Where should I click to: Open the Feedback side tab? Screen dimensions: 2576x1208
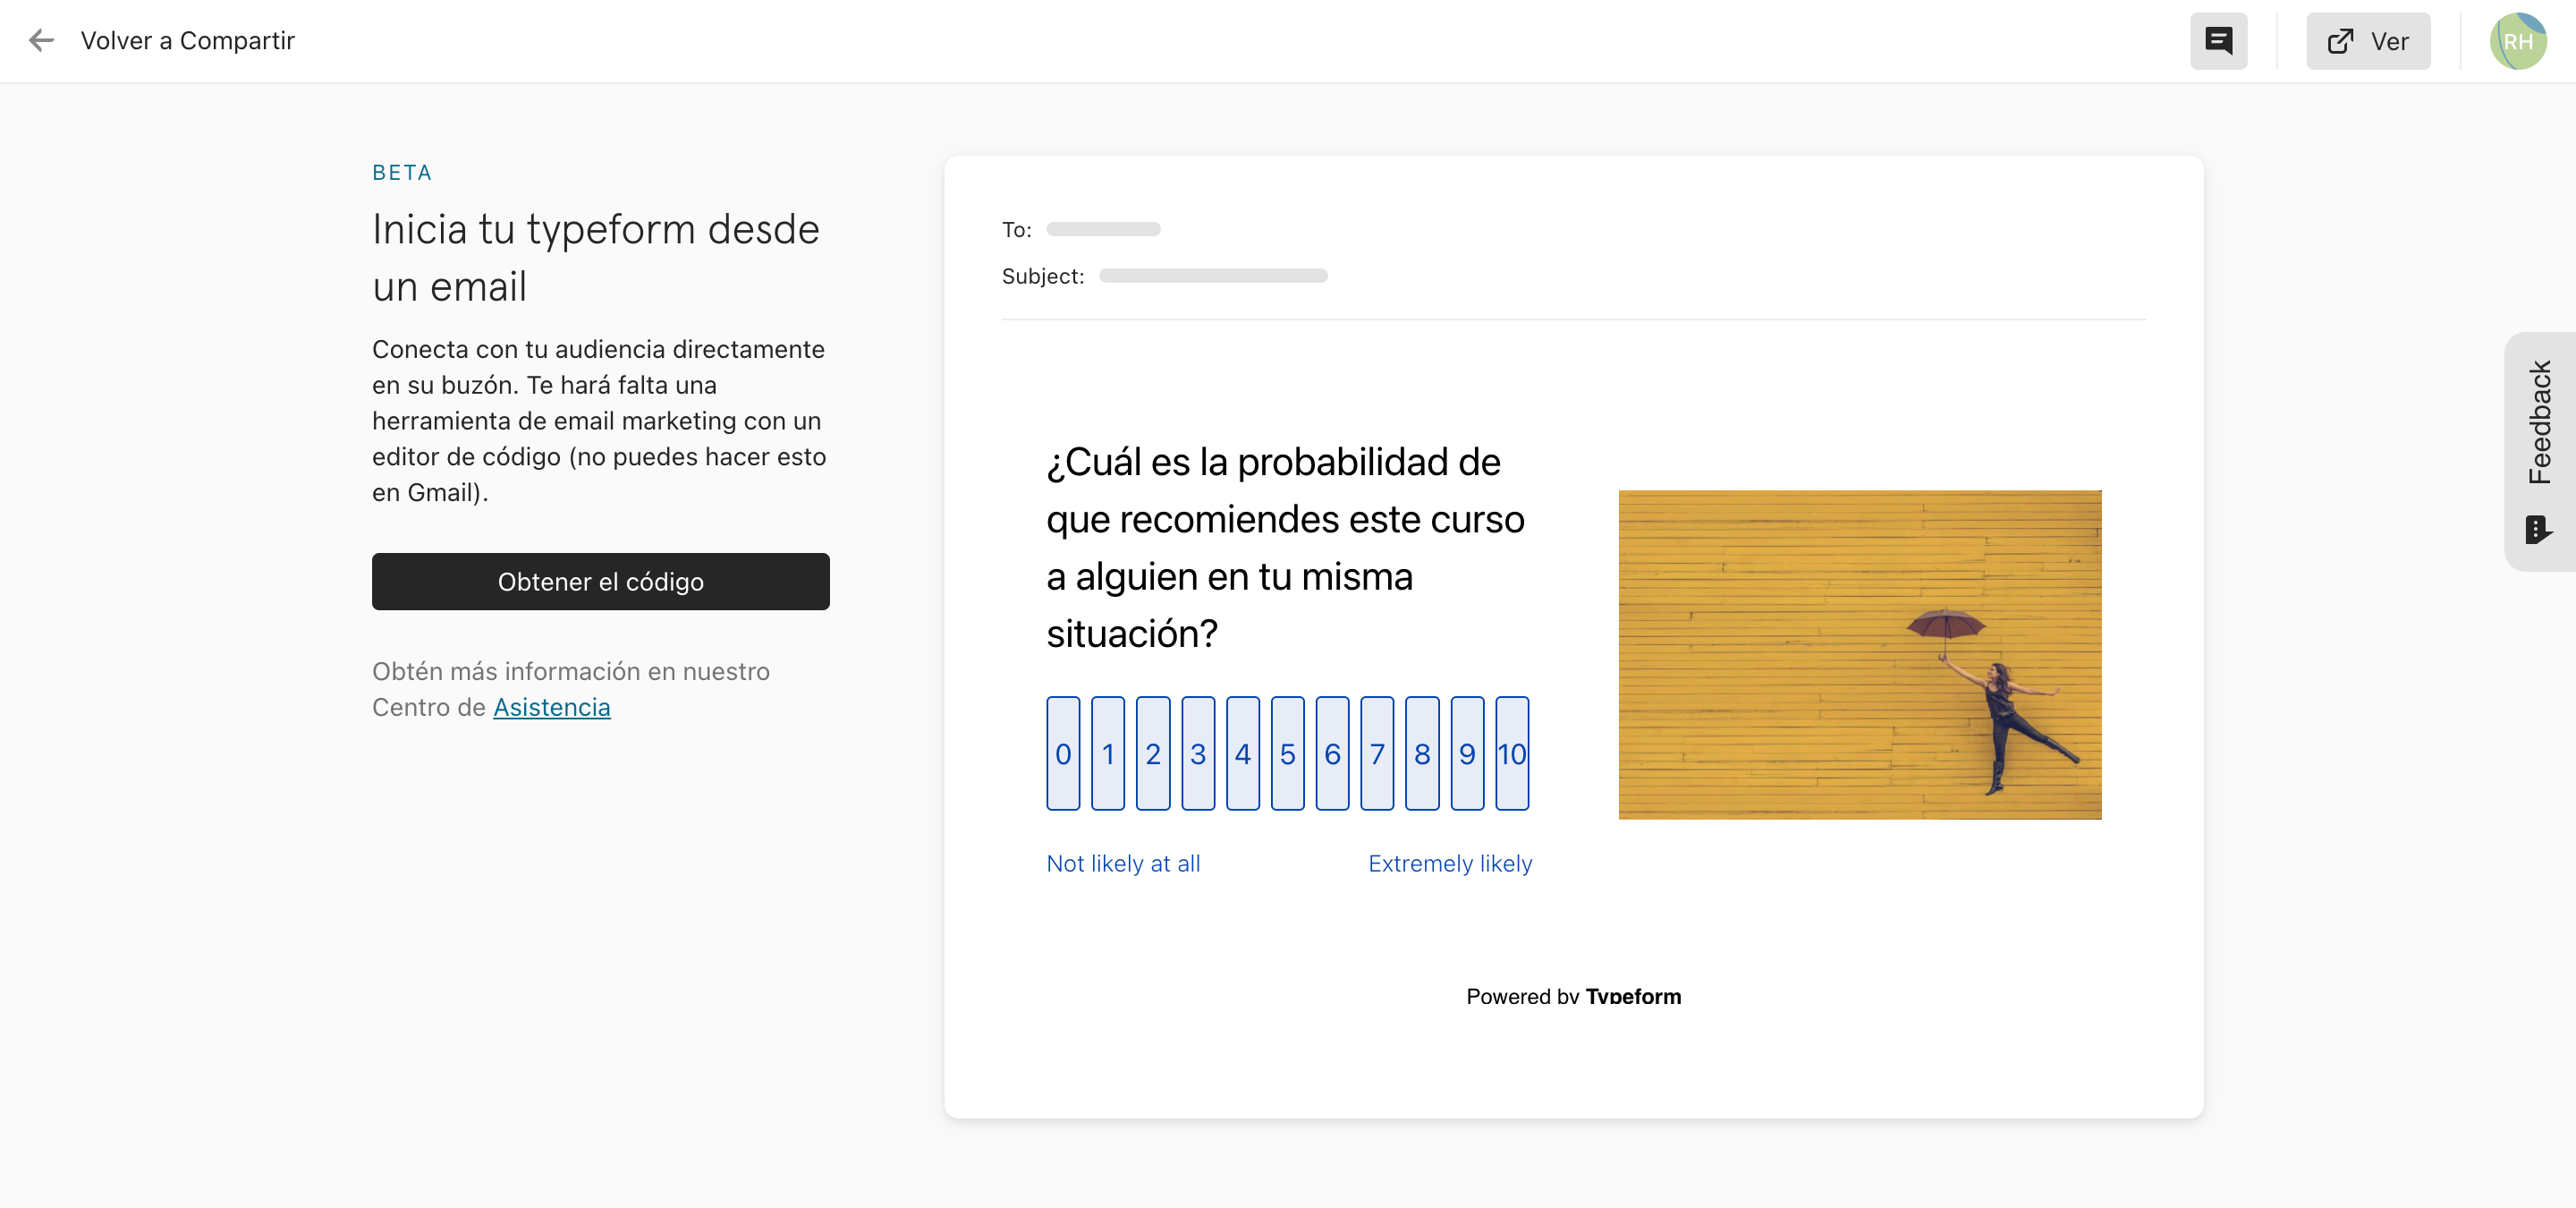2539,451
